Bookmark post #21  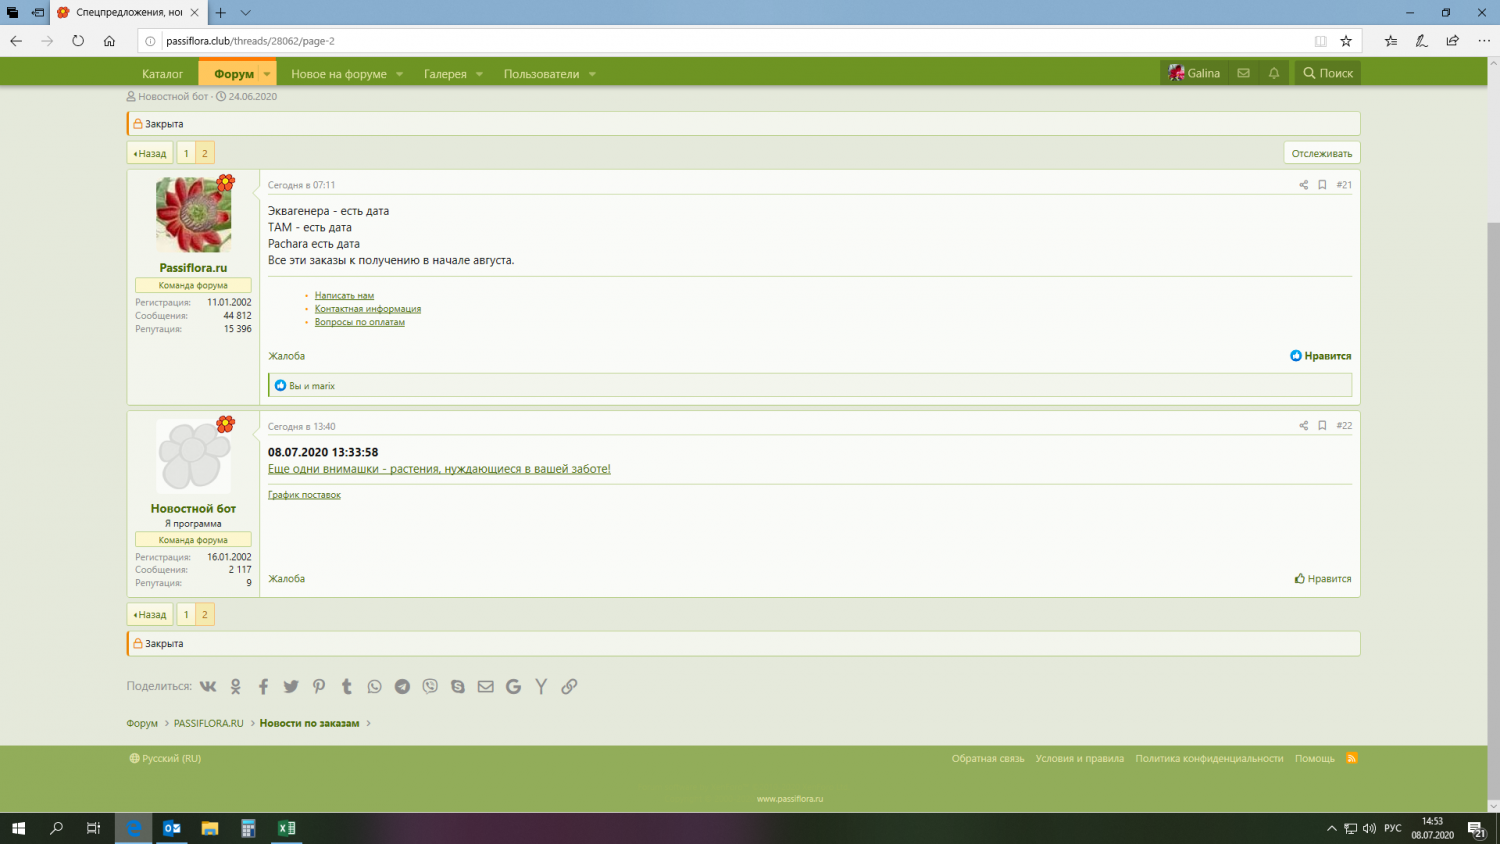(1322, 185)
